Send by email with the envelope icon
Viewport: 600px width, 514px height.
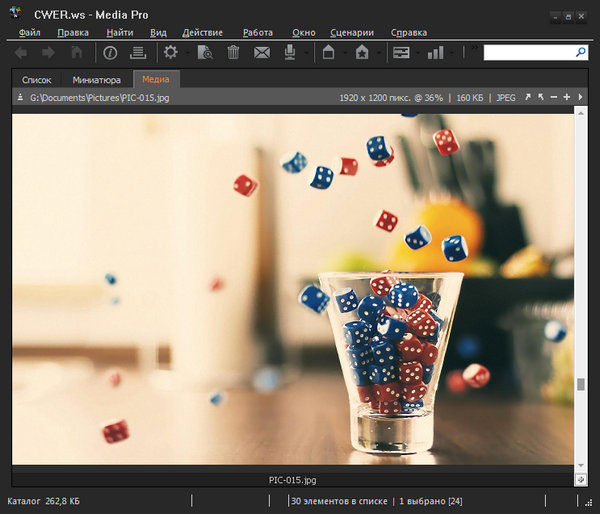point(262,53)
